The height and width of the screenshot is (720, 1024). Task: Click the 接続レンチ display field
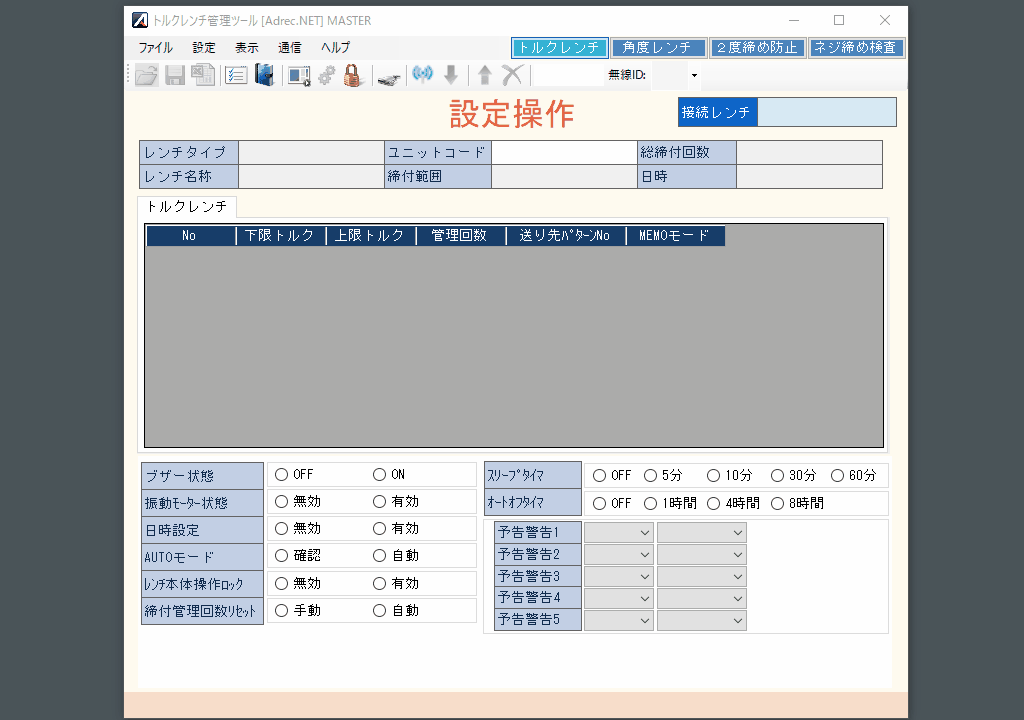[x=827, y=112]
